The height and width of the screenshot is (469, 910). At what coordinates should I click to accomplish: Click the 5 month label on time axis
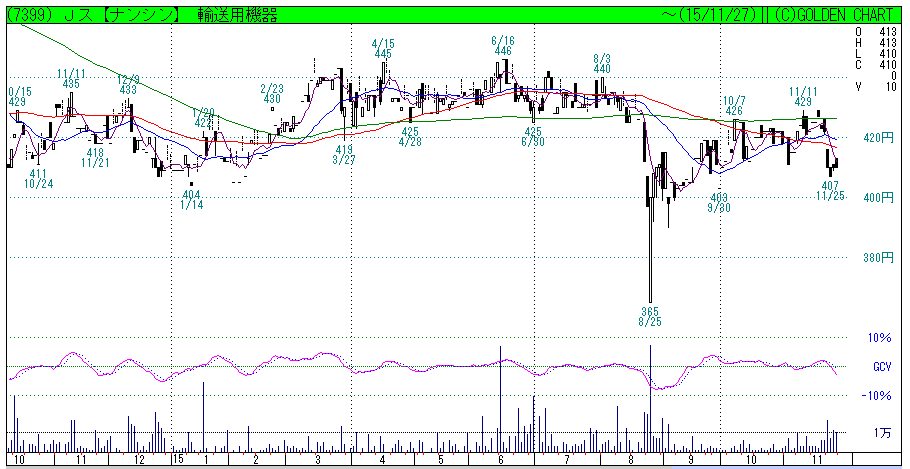(441, 459)
